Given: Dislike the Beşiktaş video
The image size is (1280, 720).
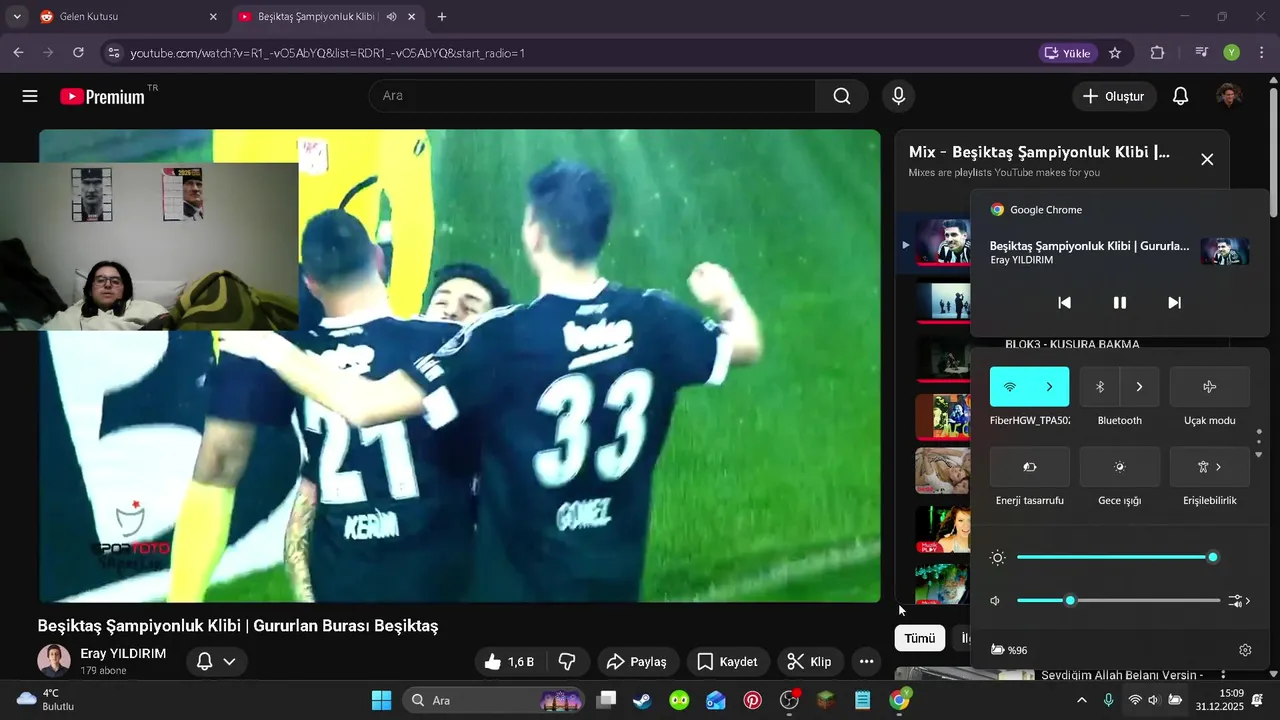Looking at the screenshot, I should (567, 661).
